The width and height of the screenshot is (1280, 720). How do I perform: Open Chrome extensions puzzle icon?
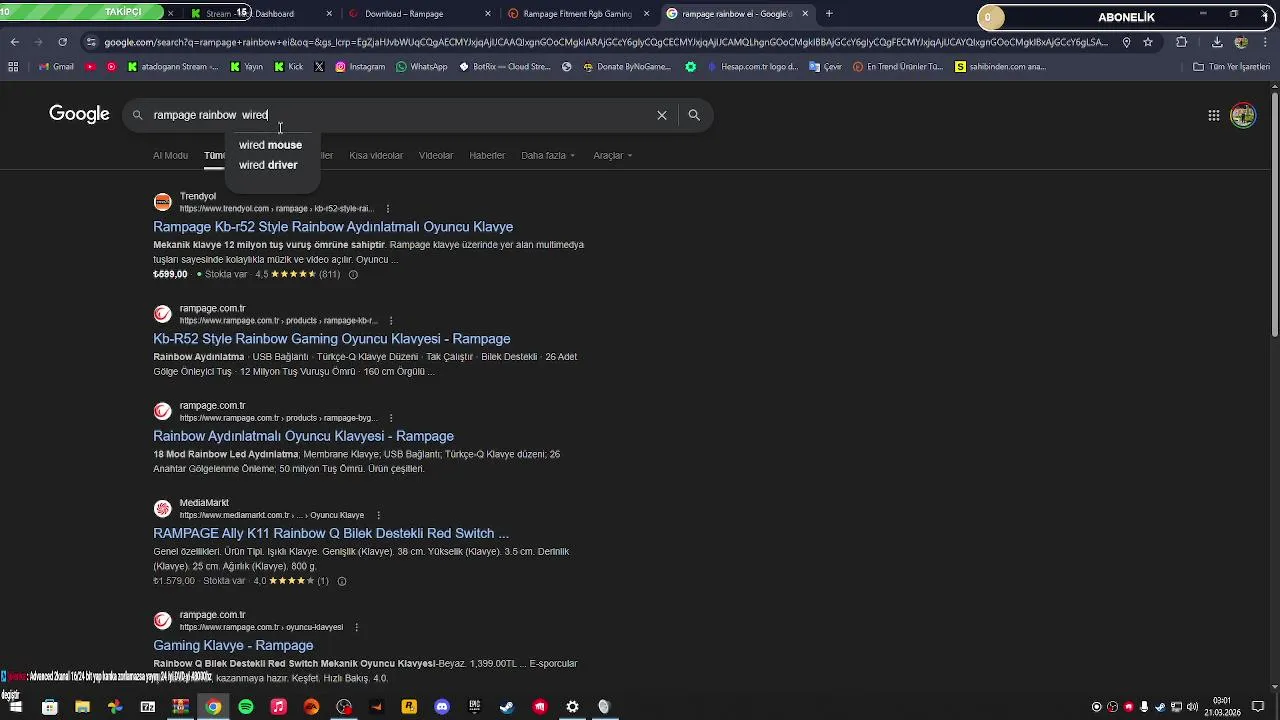1182,42
